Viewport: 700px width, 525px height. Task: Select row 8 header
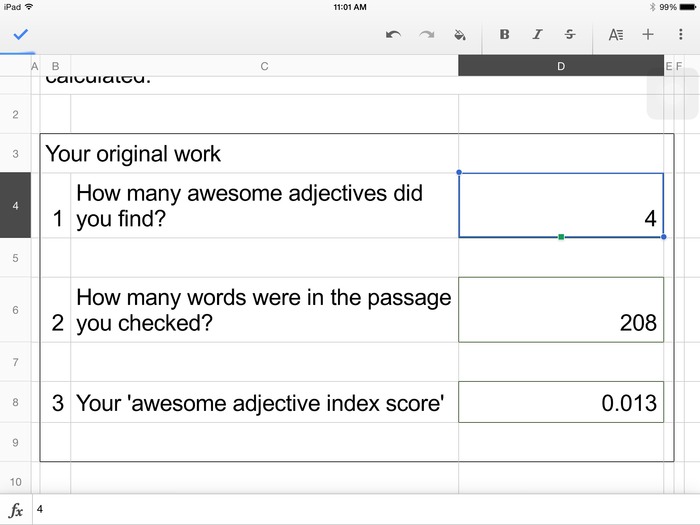pos(15,402)
